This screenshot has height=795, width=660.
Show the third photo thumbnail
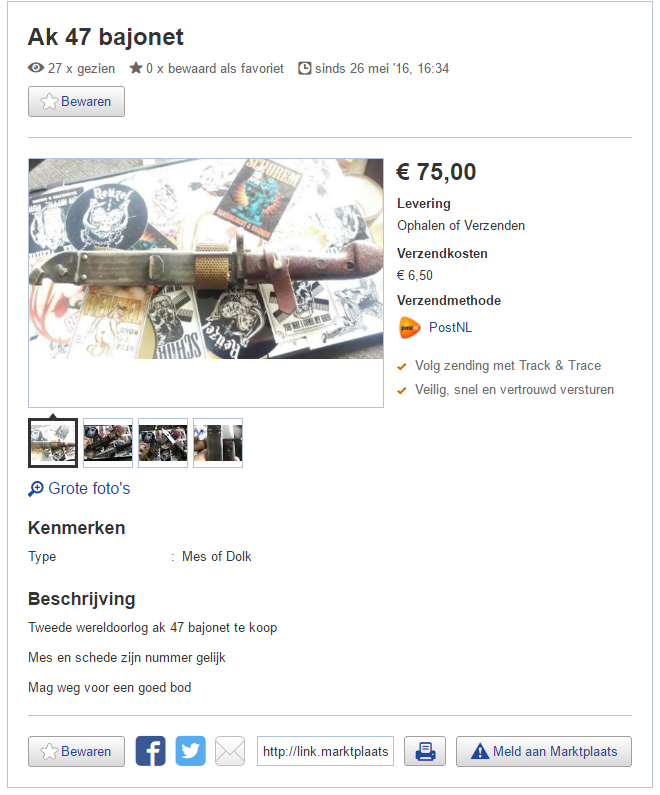163,443
